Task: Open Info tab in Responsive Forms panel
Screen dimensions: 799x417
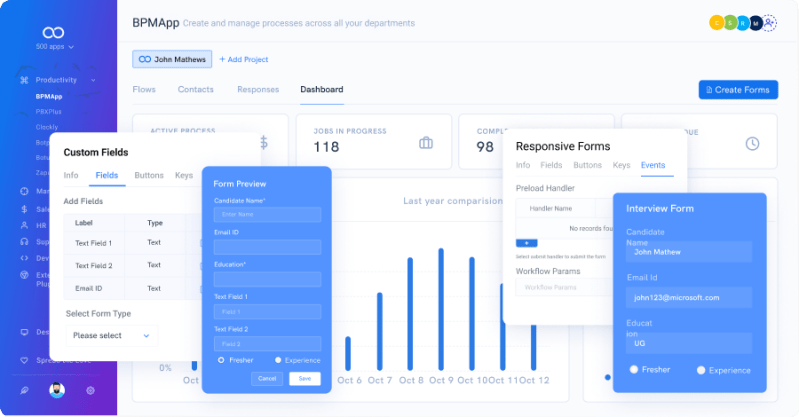Action: 523,165
